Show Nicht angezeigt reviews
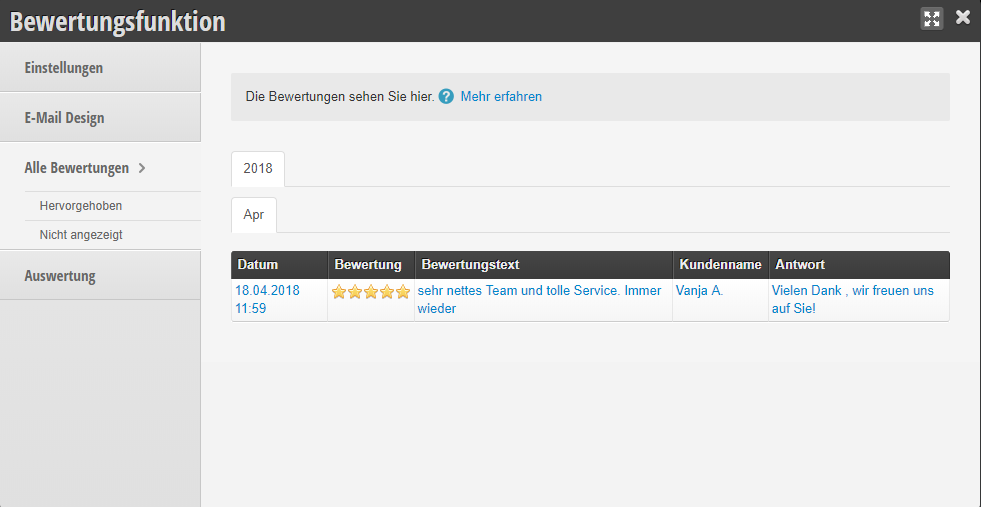The image size is (981, 507). point(81,235)
